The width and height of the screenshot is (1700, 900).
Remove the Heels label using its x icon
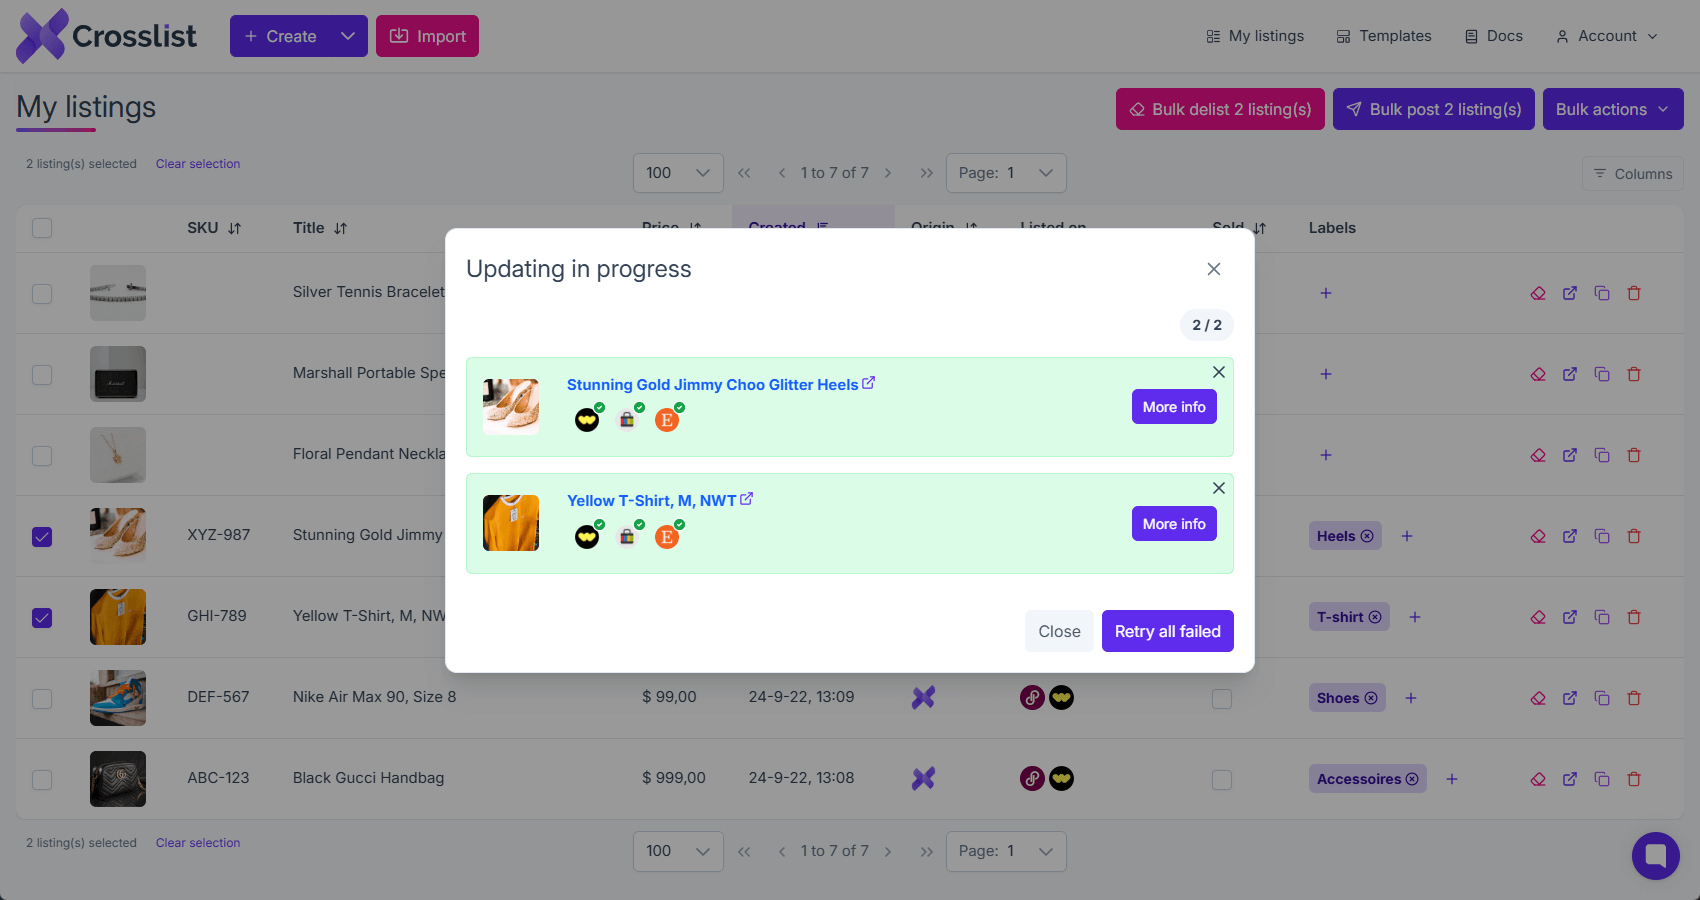click(1367, 536)
